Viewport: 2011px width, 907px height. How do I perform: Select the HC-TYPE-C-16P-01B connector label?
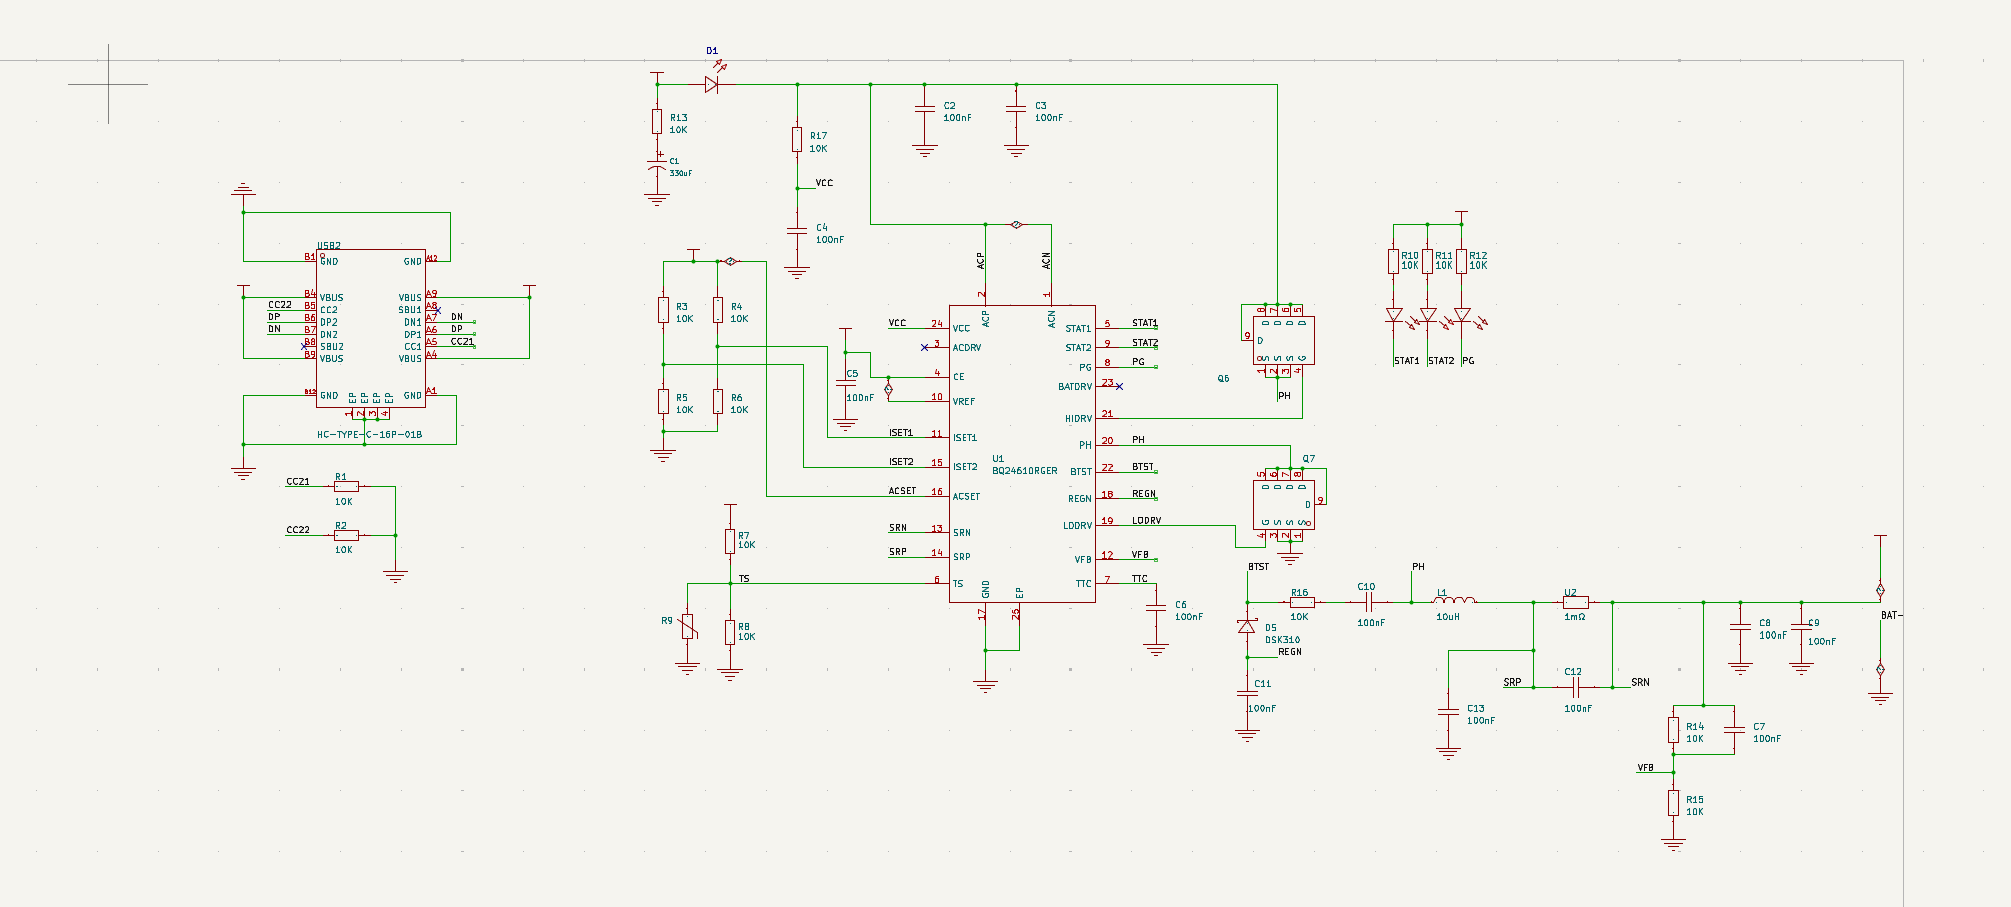tap(369, 435)
